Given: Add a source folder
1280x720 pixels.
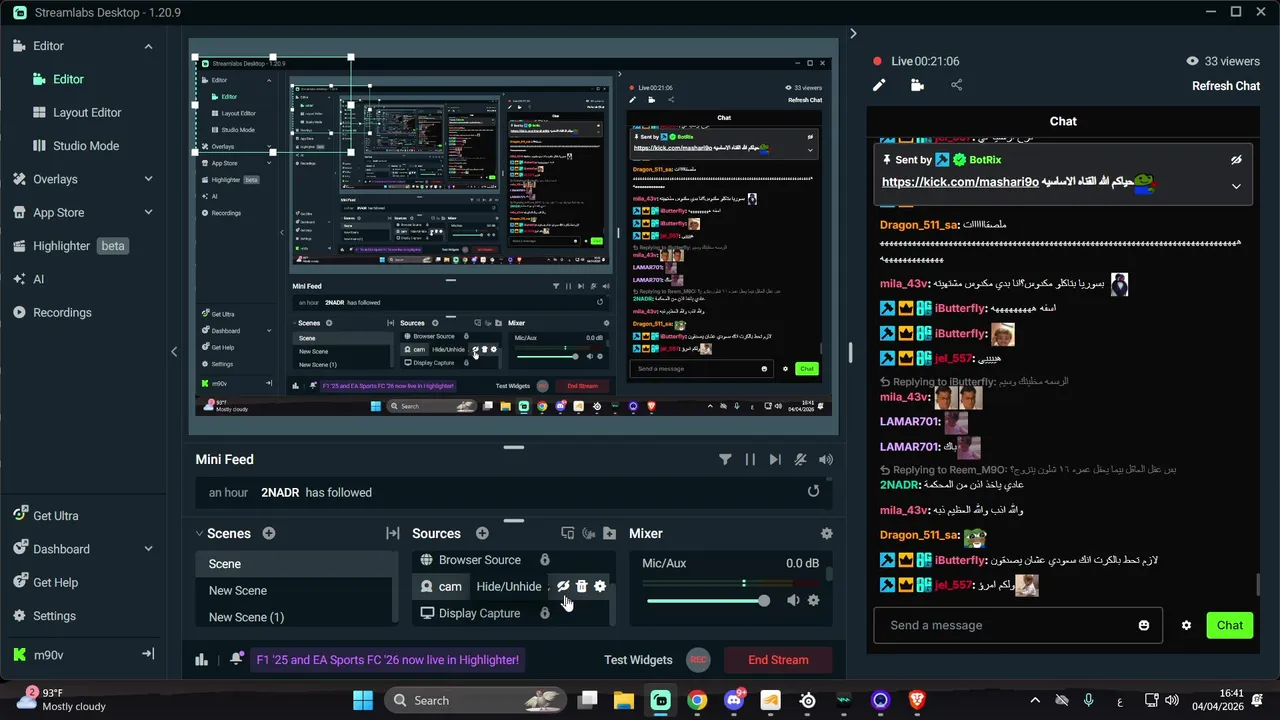Looking at the screenshot, I should tap(609, 534).
